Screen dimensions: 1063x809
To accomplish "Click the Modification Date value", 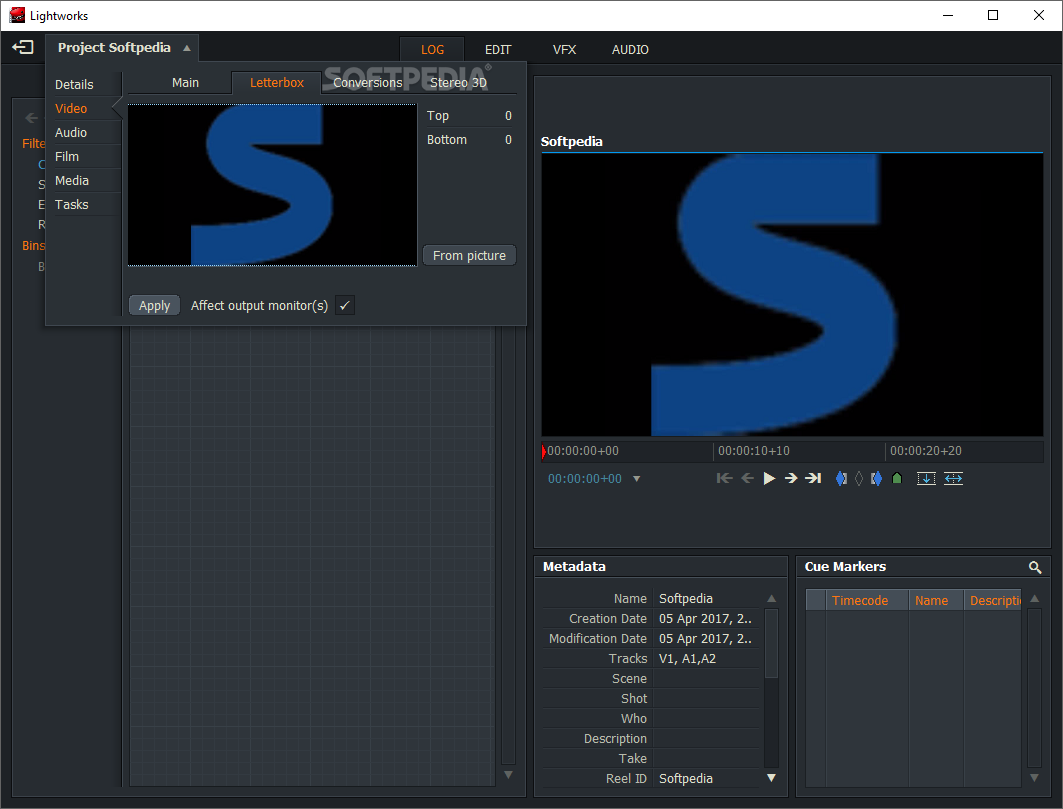I will coord(706,638).
